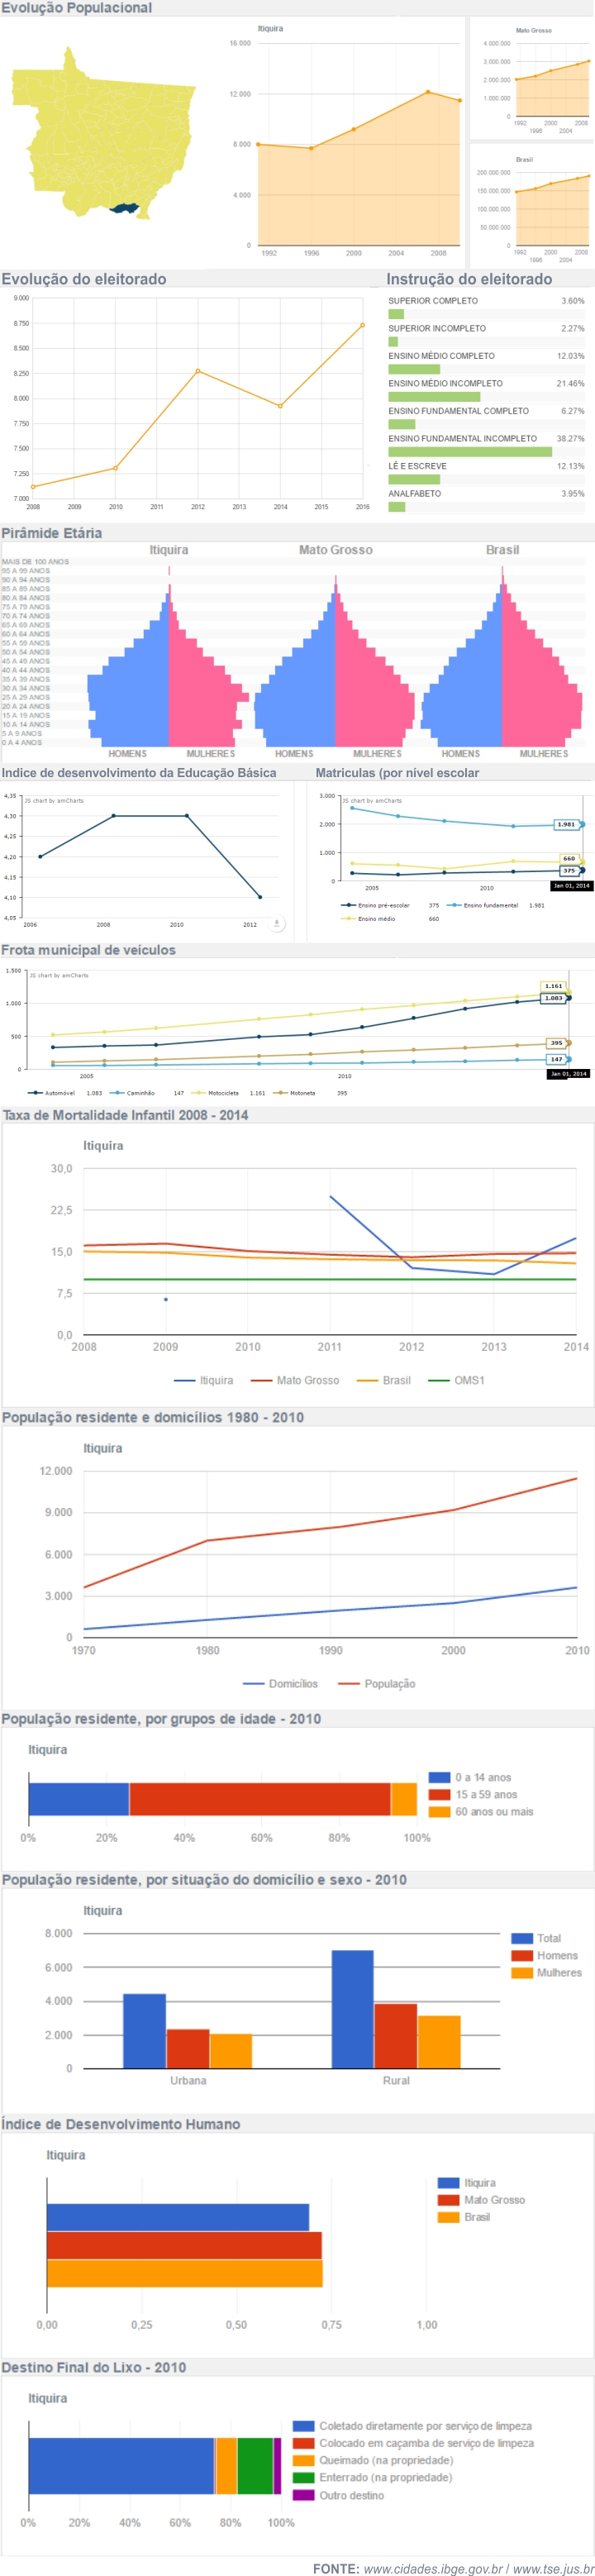
Task: Click HOMENS label under the Itiquira pyramid
Action: coord(127,754)
